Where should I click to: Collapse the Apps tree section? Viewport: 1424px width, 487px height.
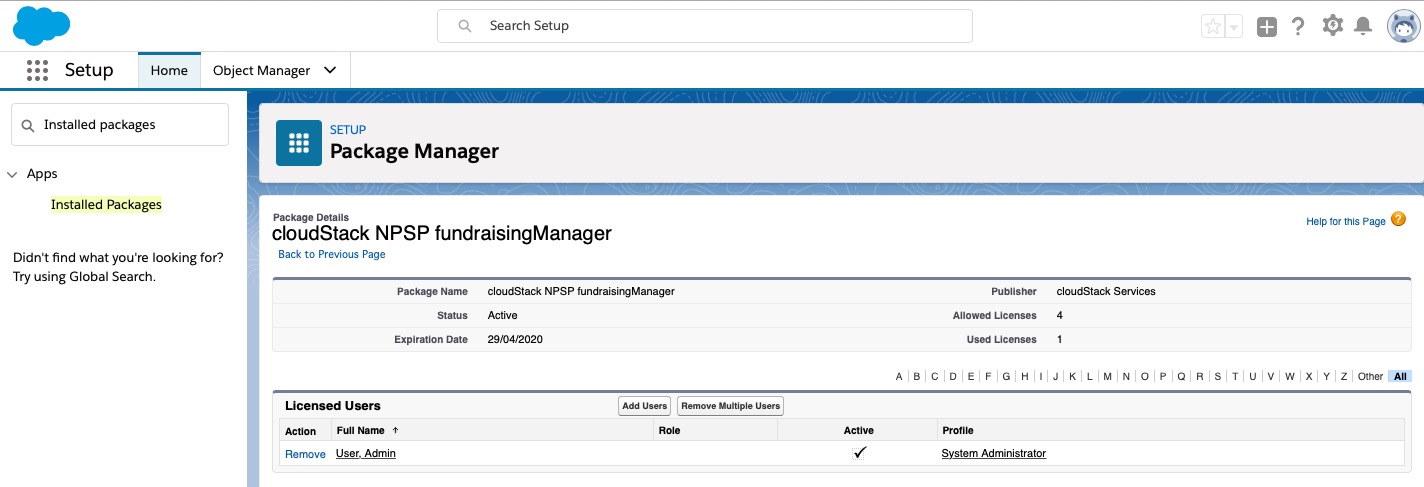(13, 174)
